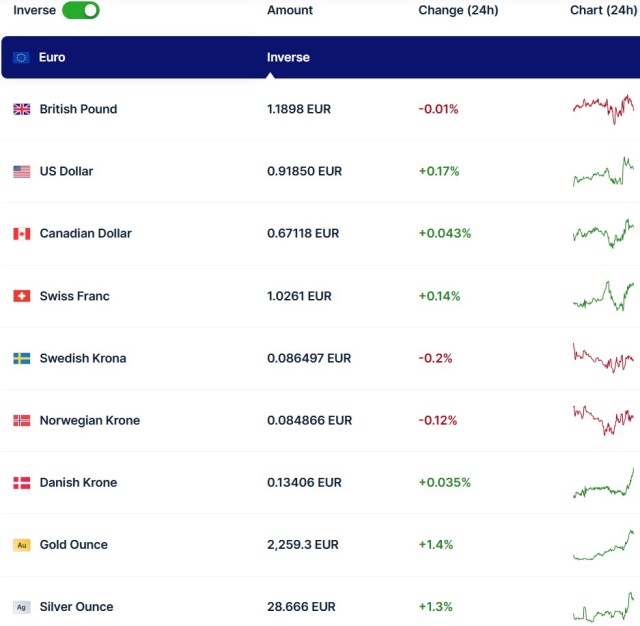Click the Gold Ounce Au icon
640x626 pixels.
point(21,545)
